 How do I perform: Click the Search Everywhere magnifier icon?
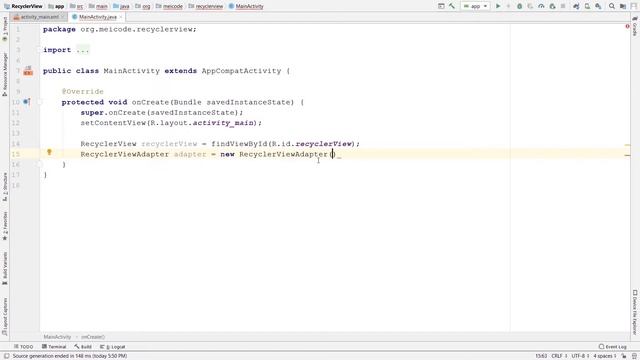(612, 6)
